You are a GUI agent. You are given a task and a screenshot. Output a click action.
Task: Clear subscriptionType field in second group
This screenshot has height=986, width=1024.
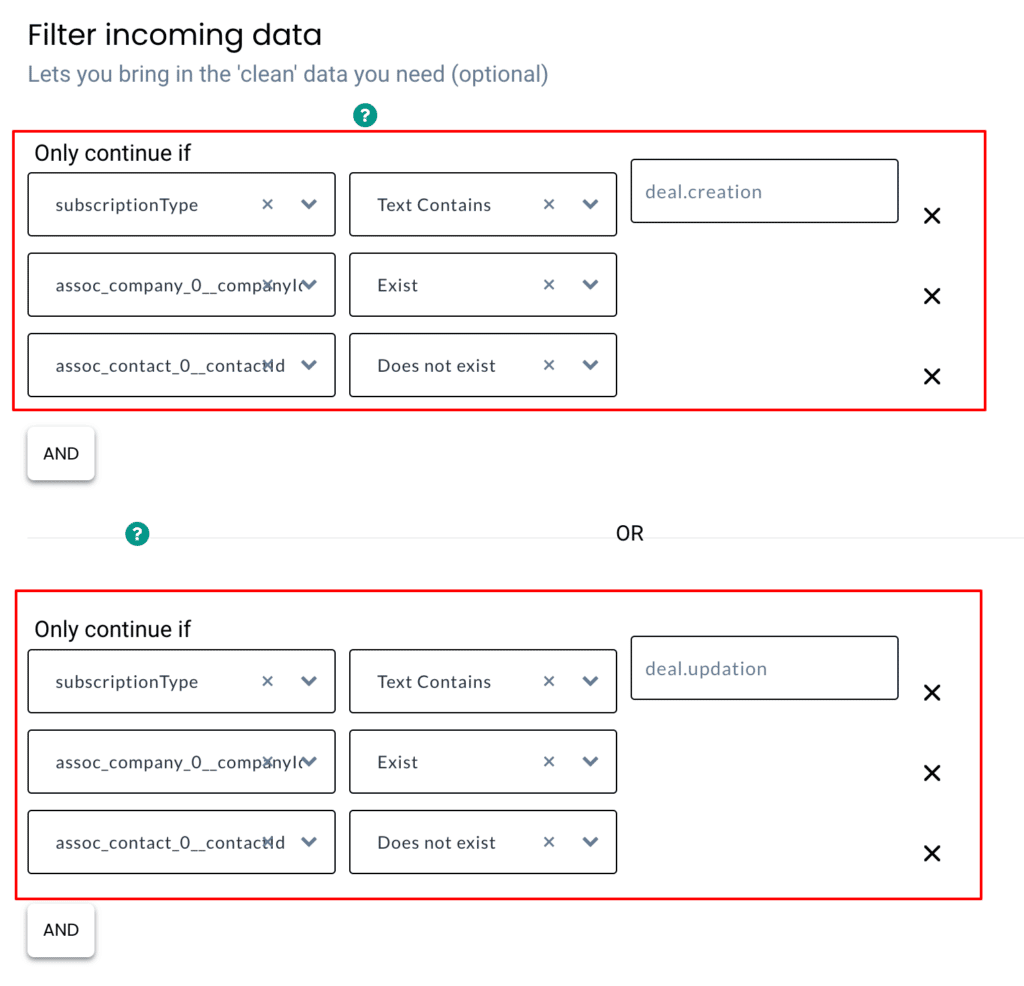point(268,681)
